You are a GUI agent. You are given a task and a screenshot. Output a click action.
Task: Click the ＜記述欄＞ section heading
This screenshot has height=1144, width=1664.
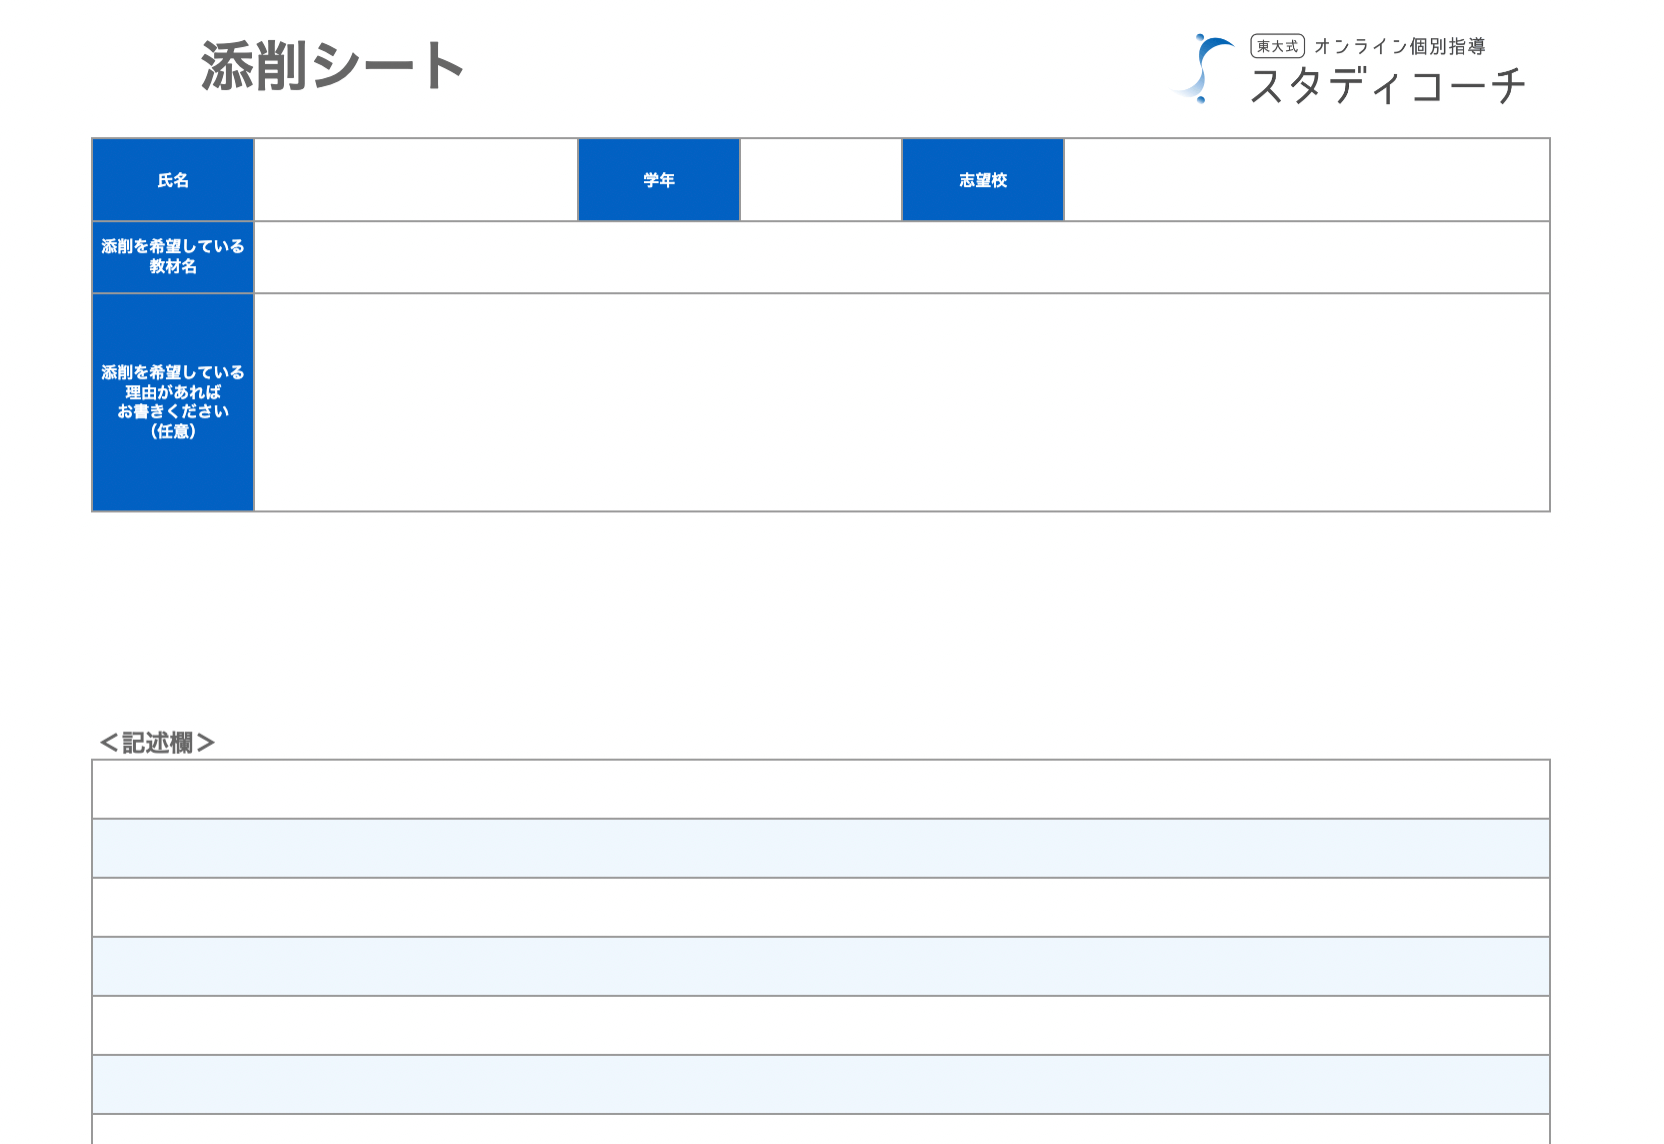tap(157, 743)
